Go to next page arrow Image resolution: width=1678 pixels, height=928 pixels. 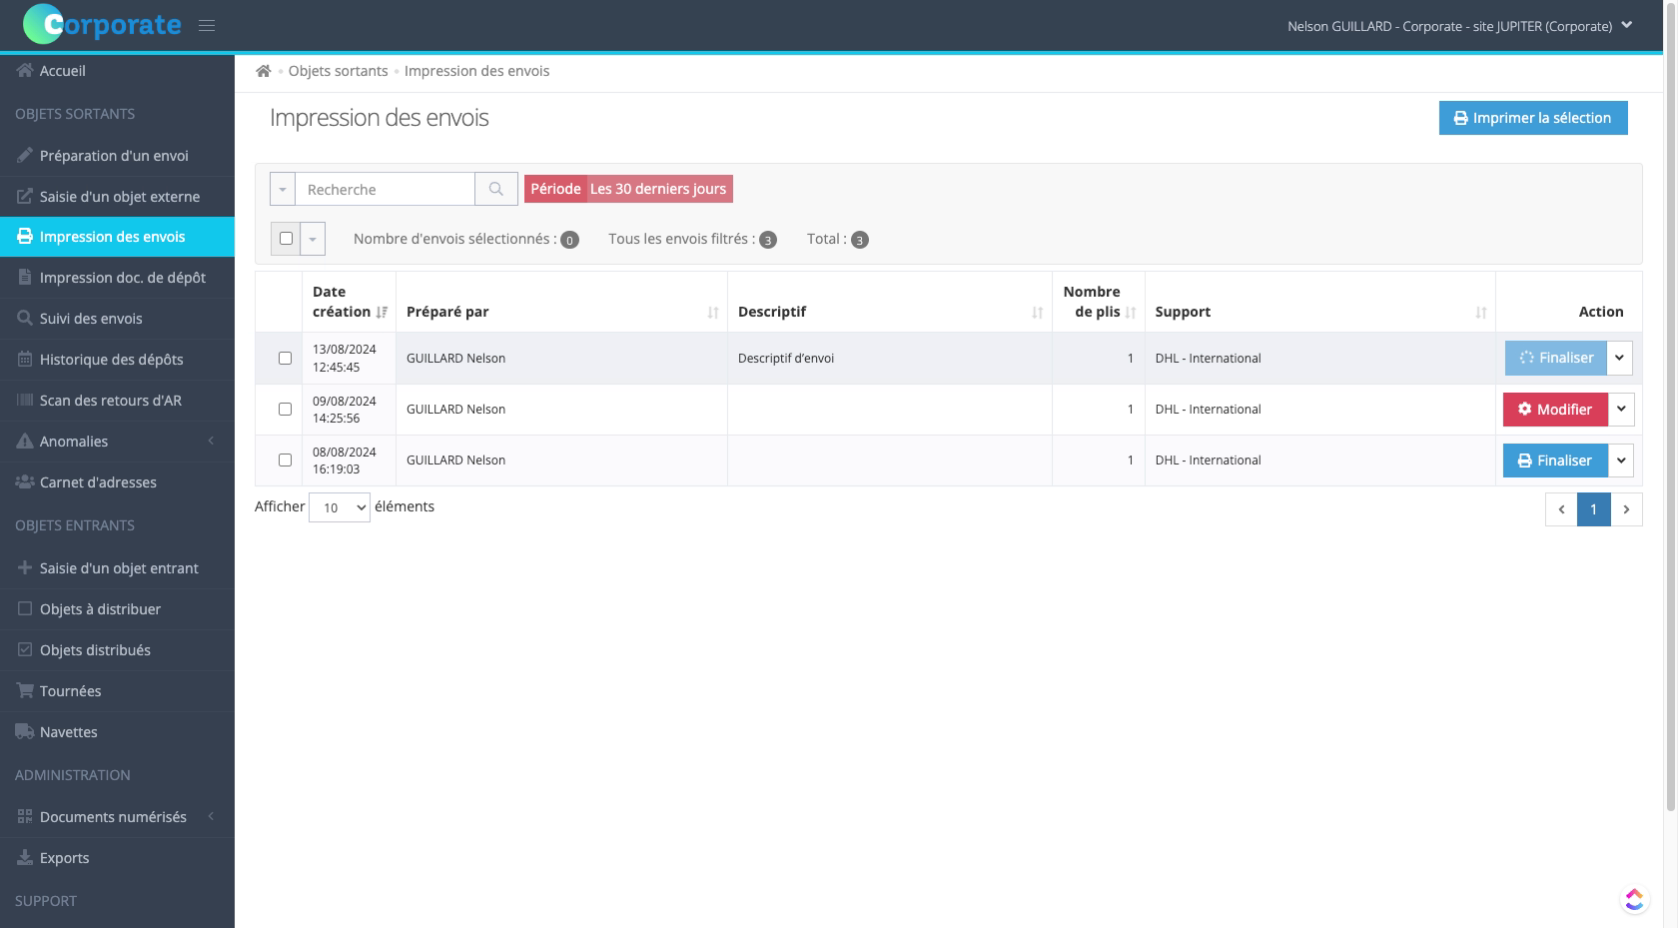click(1626, 509)
